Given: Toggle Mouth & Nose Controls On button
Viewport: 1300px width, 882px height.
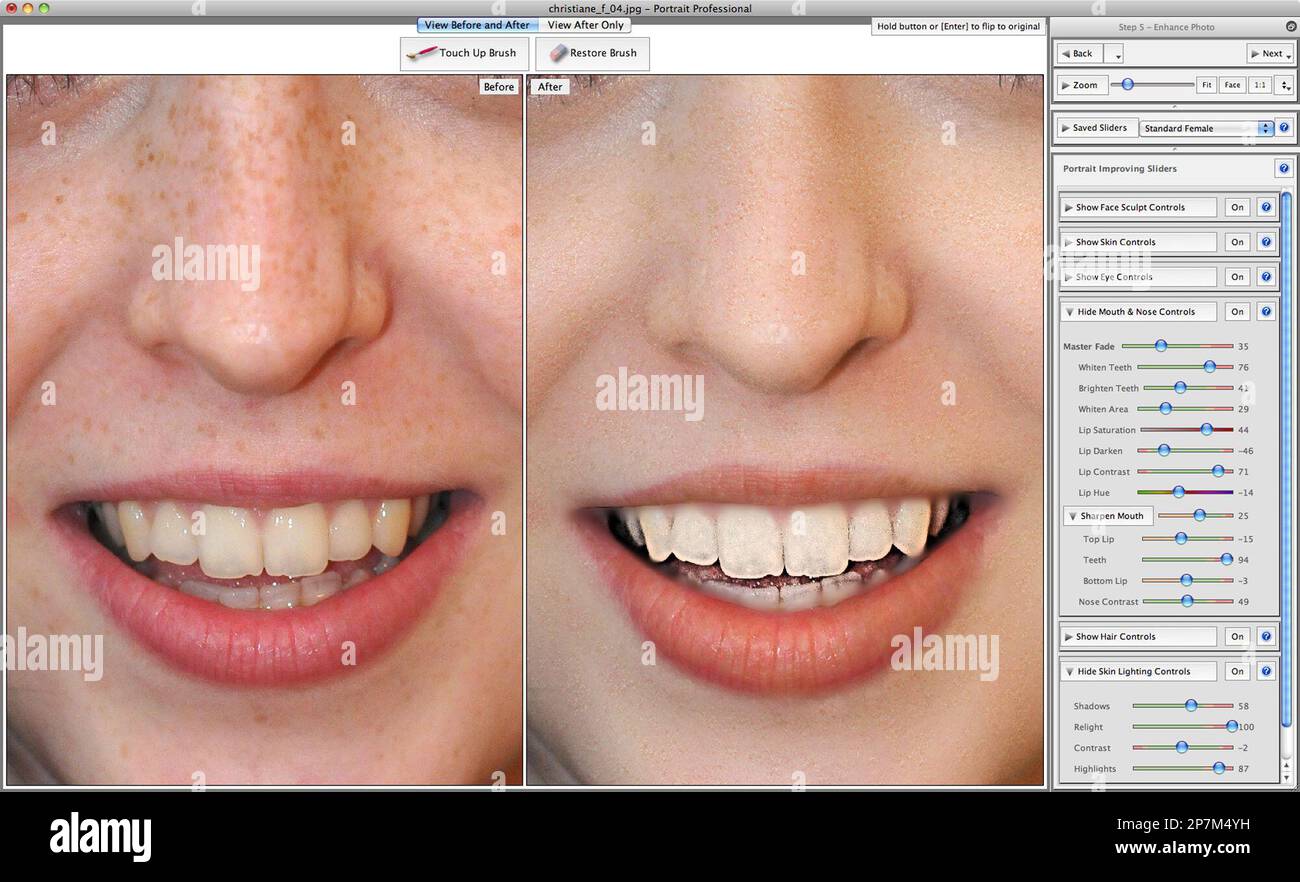Looking at the screenshot, I should click(1238, 312).
